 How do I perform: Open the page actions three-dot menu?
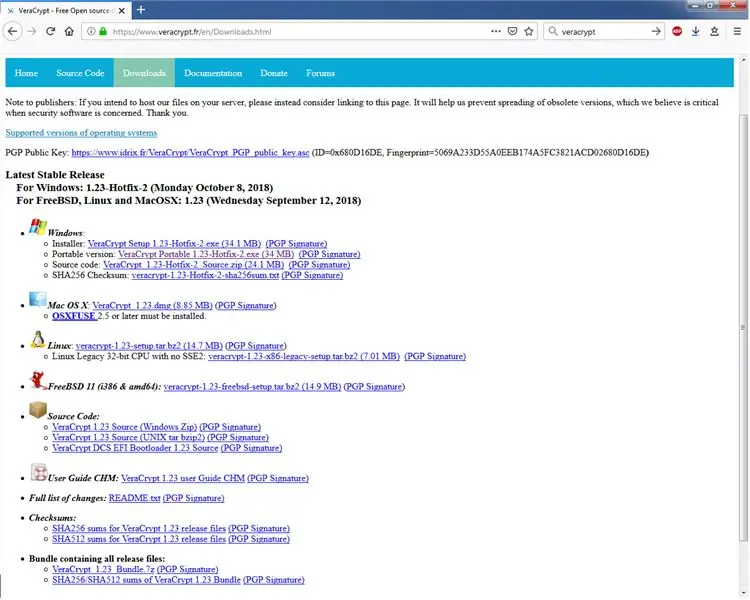[x=496, y=32]
